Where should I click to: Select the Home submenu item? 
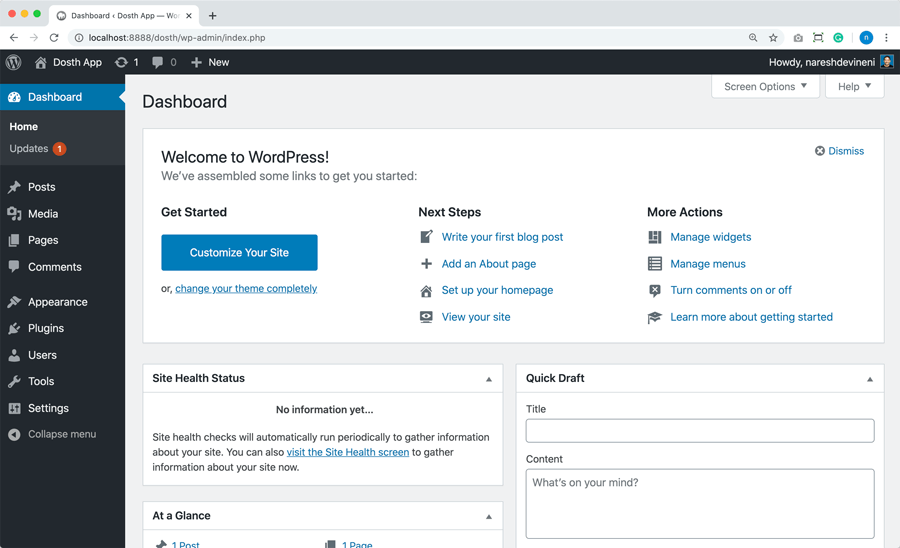coord(24,127)
